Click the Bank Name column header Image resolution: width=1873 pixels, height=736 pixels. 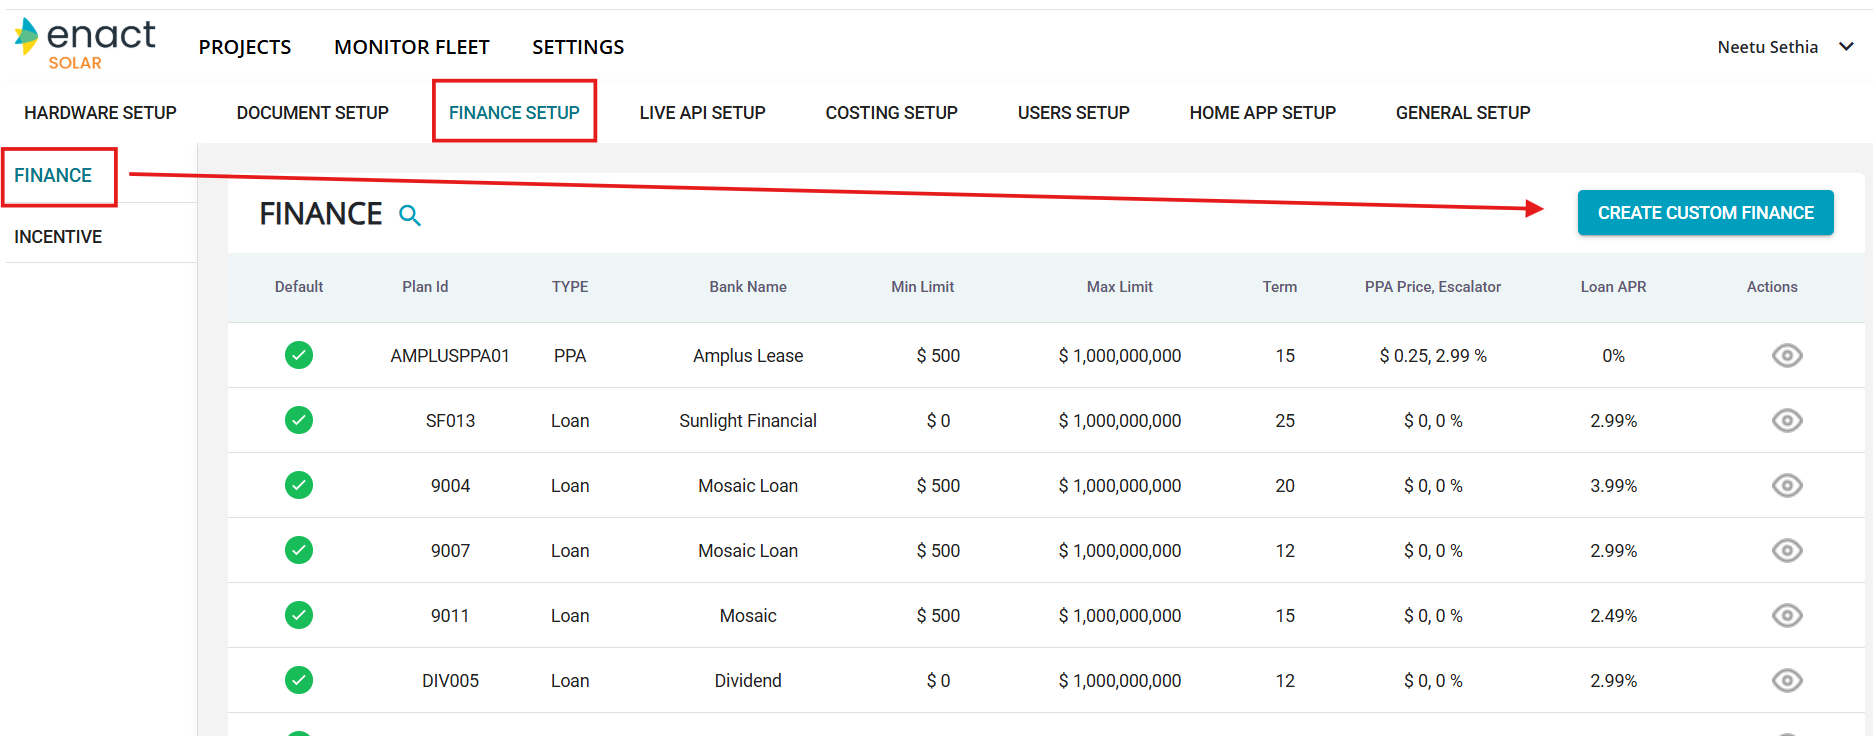[748, 287]
